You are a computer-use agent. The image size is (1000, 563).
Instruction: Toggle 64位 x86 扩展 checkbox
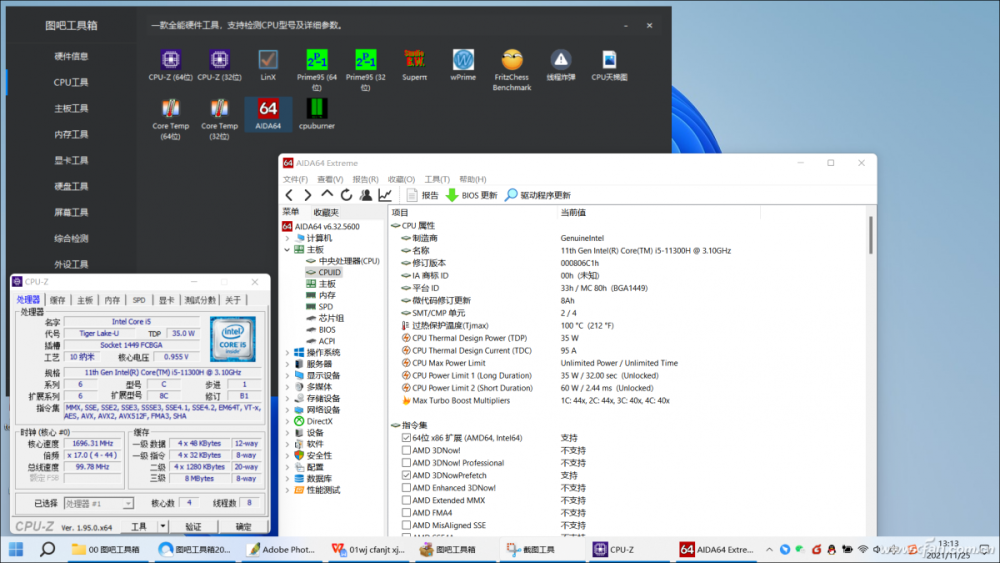(406, 438)
